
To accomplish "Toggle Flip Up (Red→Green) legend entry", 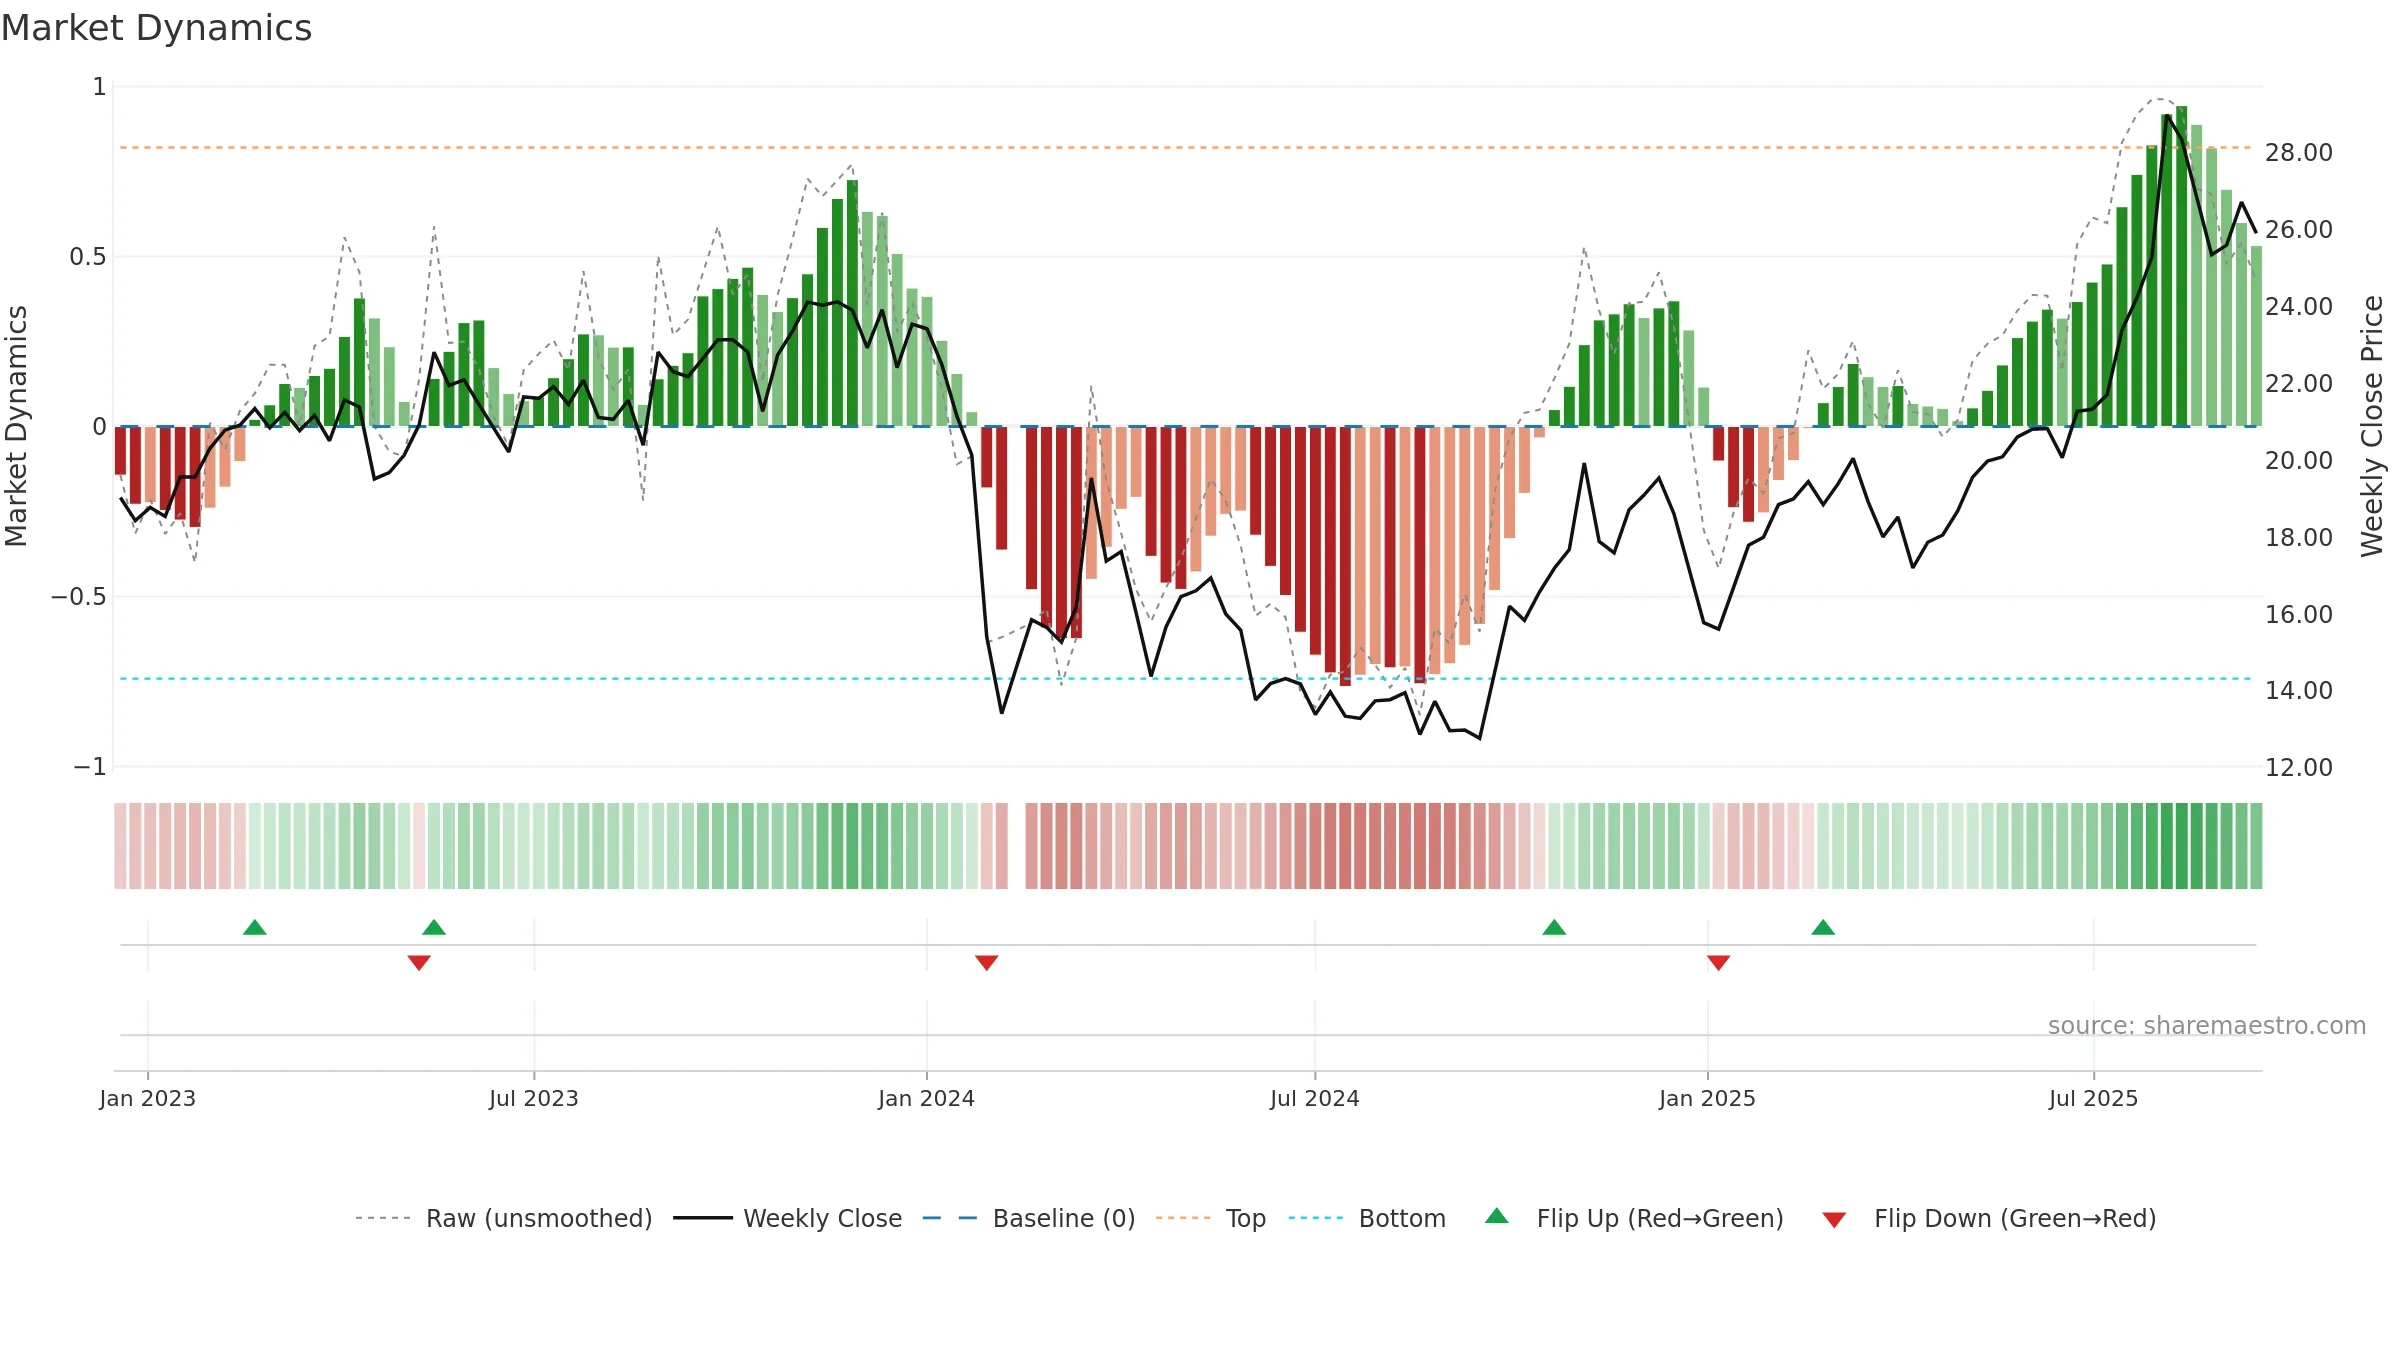I will 1635,1218.
